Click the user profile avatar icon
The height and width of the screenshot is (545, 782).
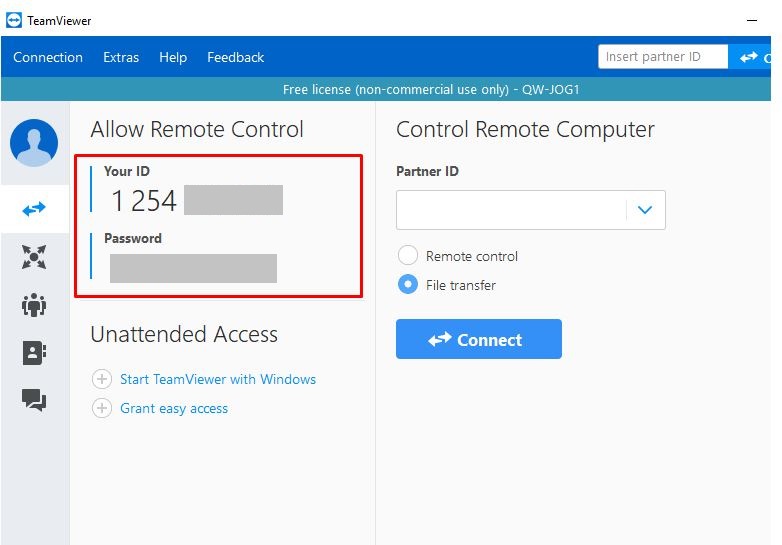pyautogui.click(x=34, y=143)
